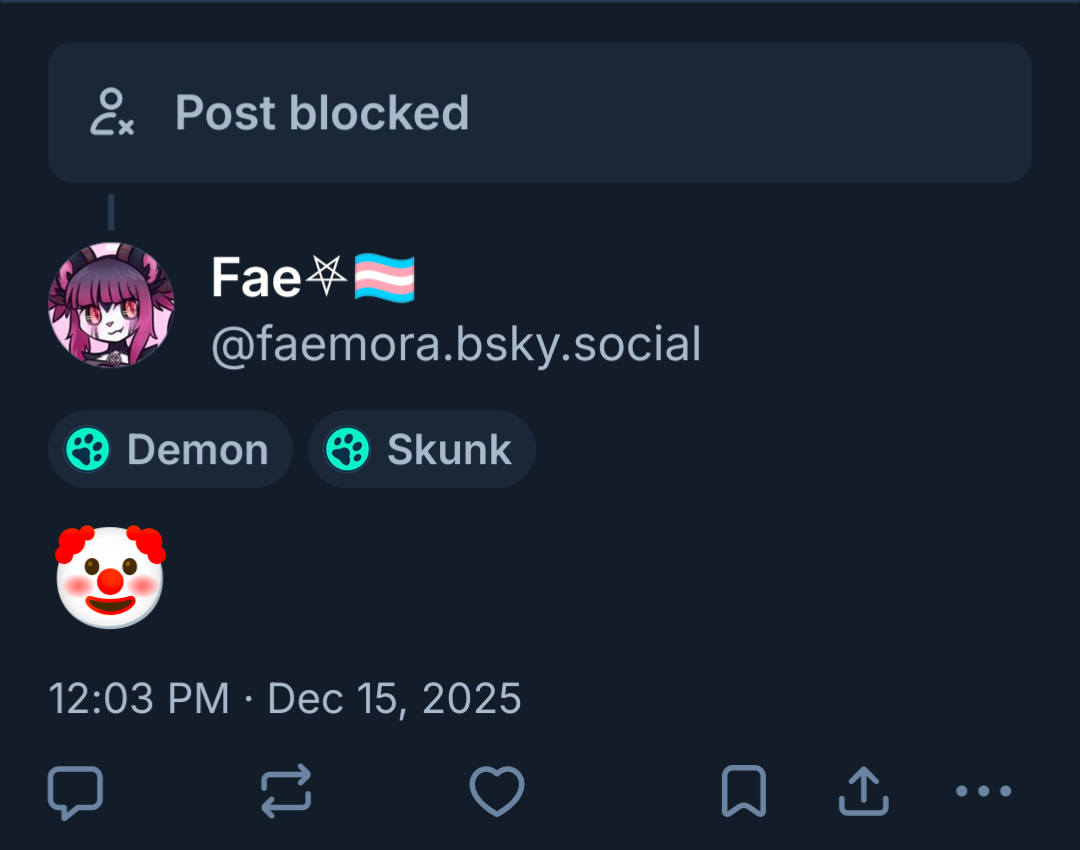Viewport: 1080px width, 850px height.
Task: View Fae's profile avatar
Action: click(111, 305)
